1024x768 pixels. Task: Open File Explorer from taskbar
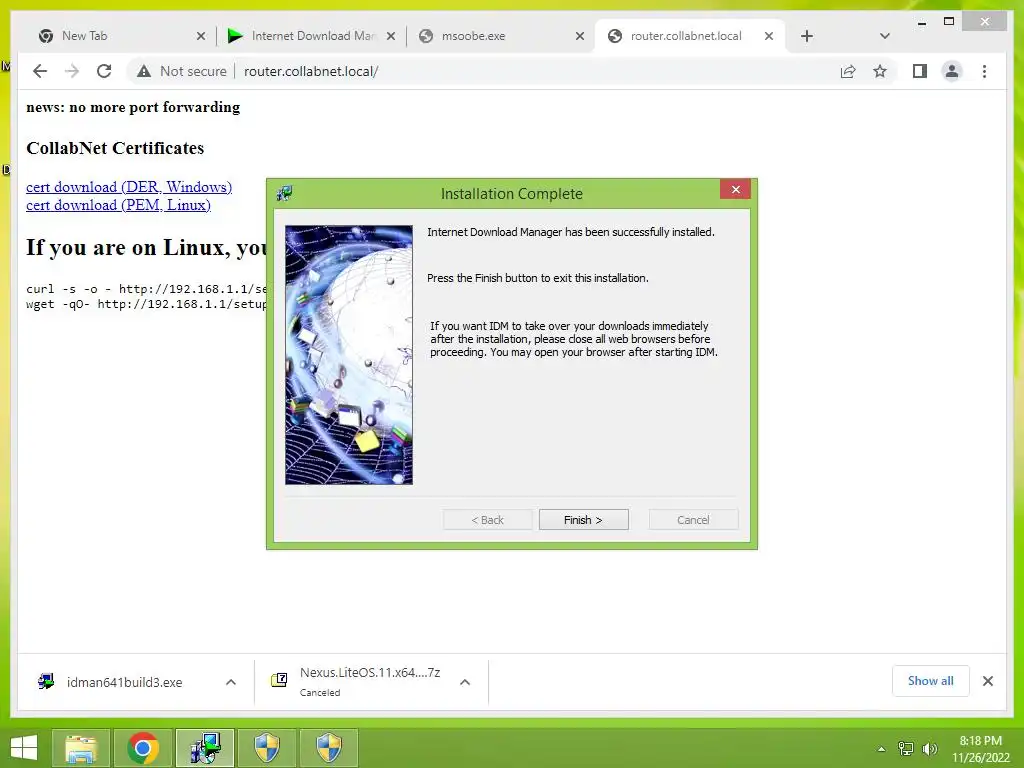pyautogui.click(x=80, y=748)
